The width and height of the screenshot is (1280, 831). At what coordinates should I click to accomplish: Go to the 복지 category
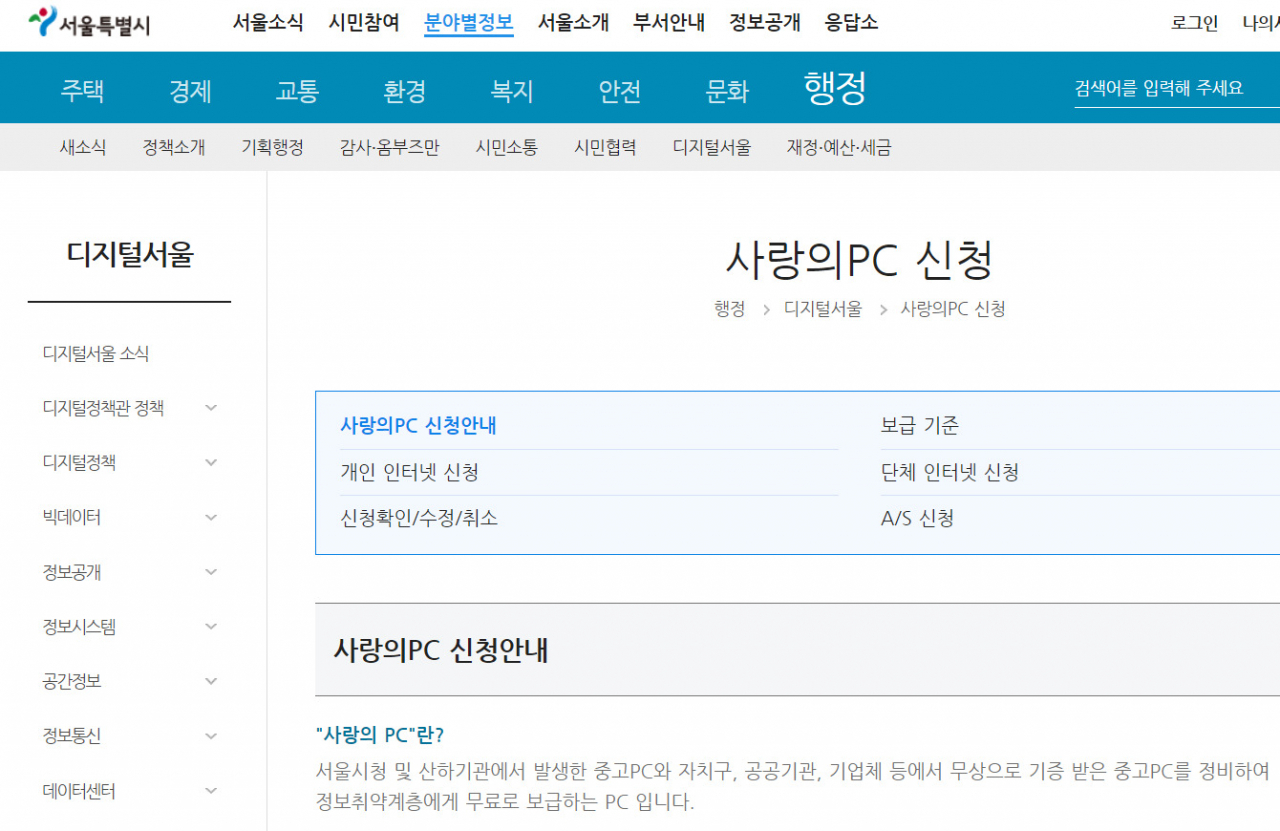pos(512,91)
